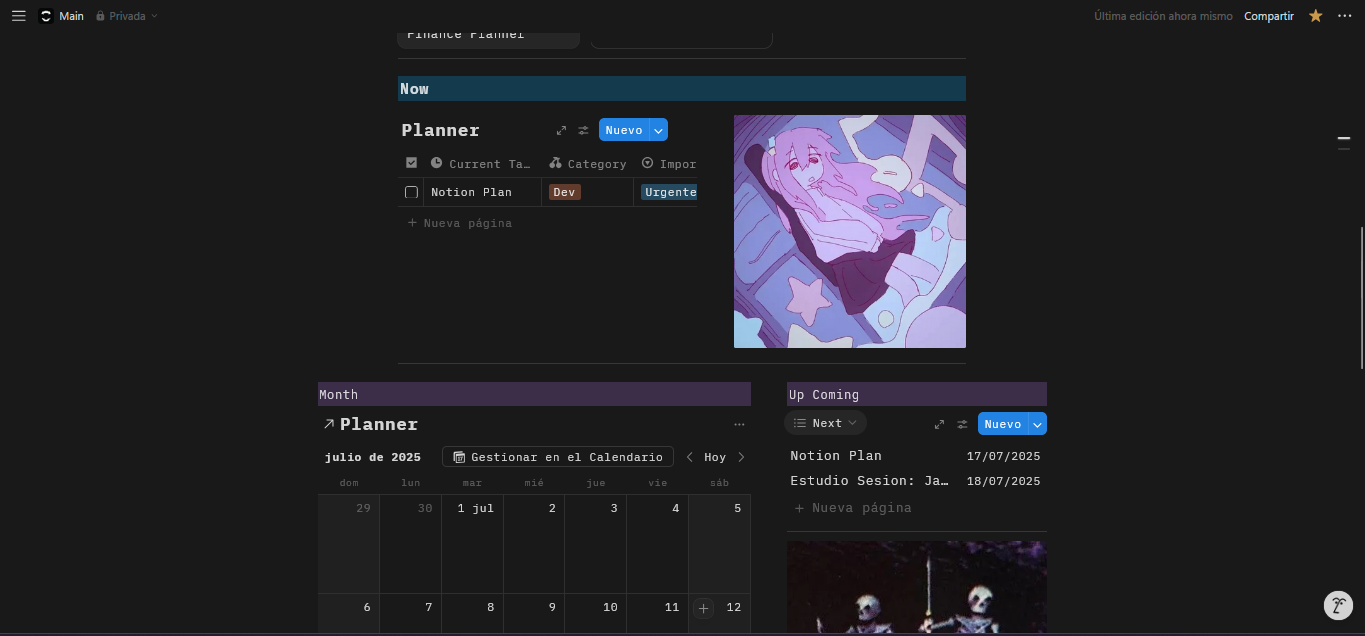Viewport: 1365px width, 636px height.
Task: Open the three-dot page options menu
Action: tap(1344, 16)
